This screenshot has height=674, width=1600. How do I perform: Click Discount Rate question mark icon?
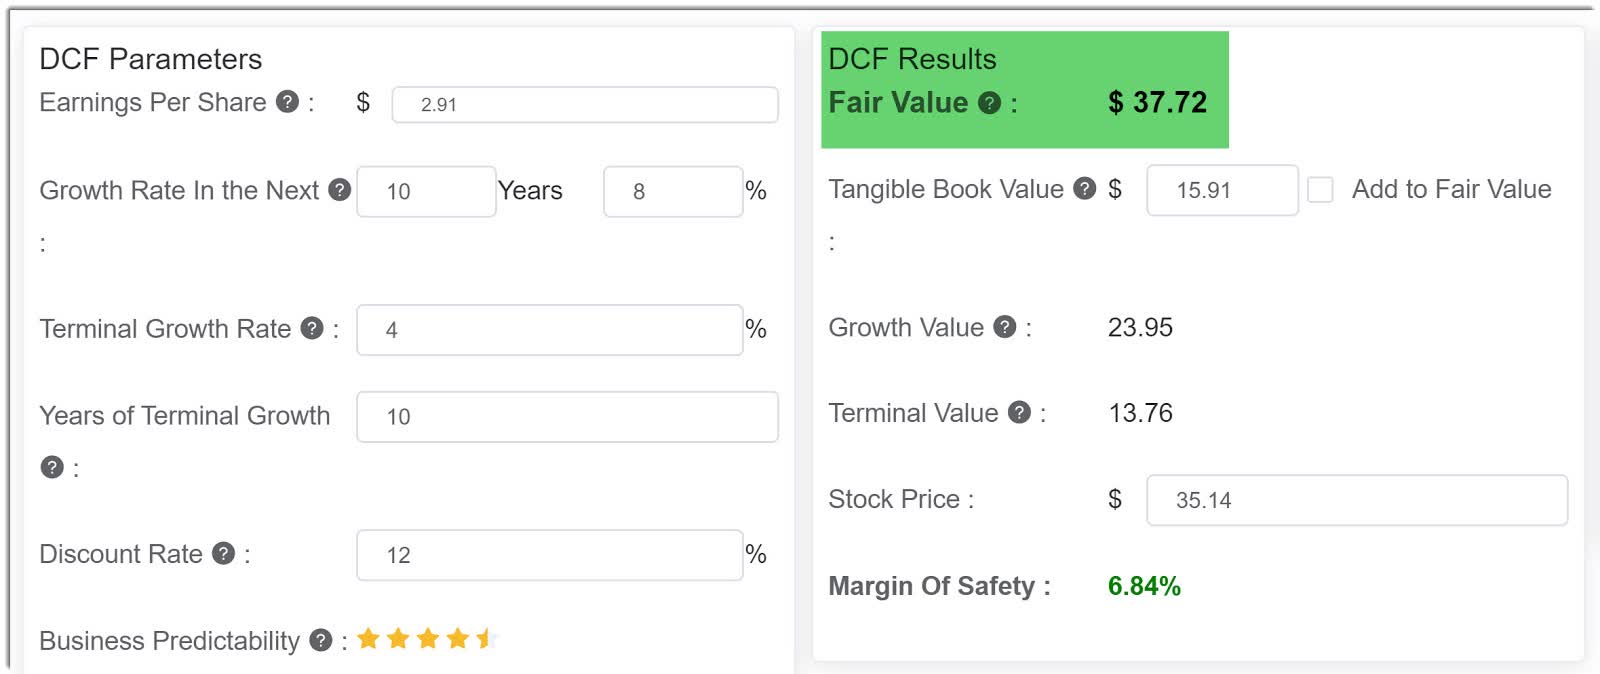224,554
